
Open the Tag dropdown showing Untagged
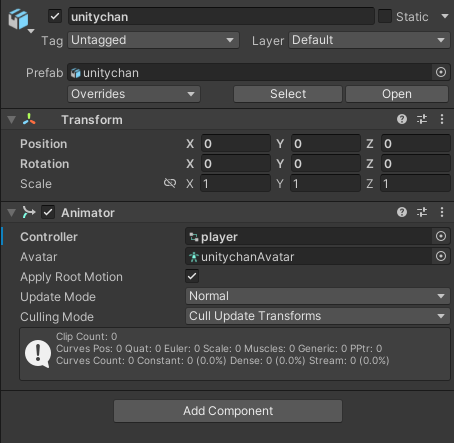pos(153,40)
